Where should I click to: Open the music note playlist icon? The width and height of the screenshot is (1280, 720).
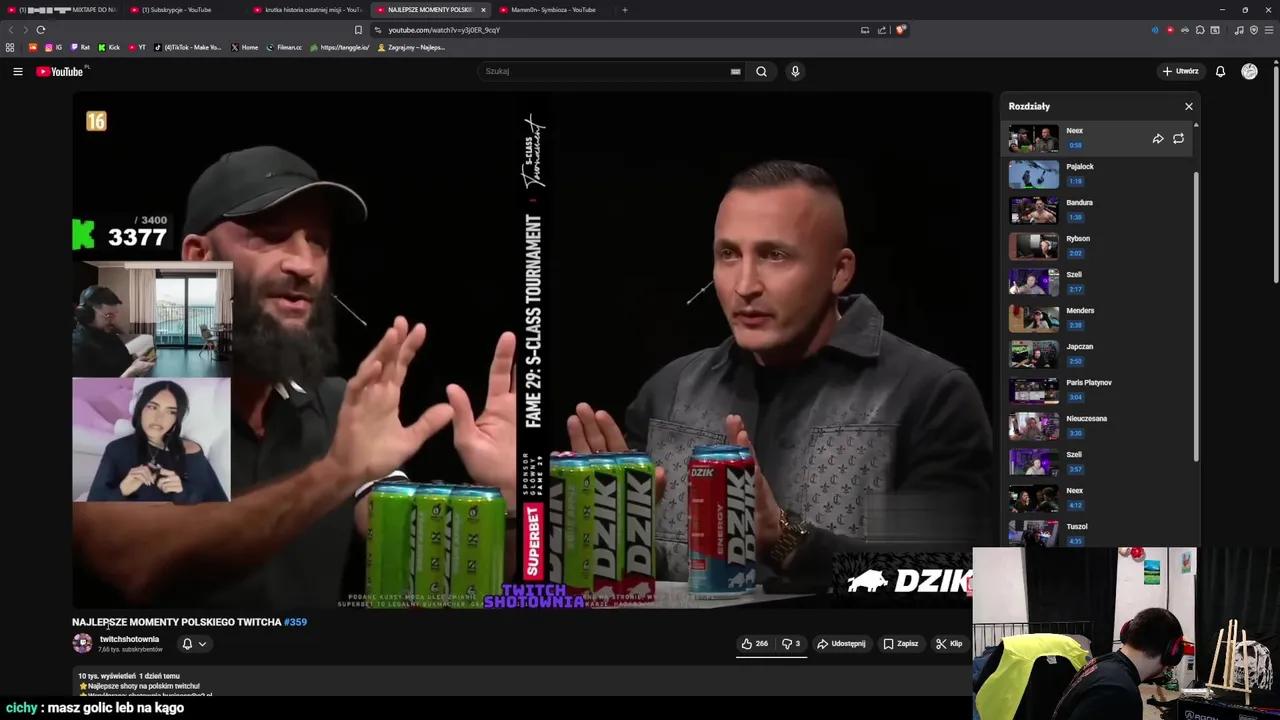pos(1239,30)
